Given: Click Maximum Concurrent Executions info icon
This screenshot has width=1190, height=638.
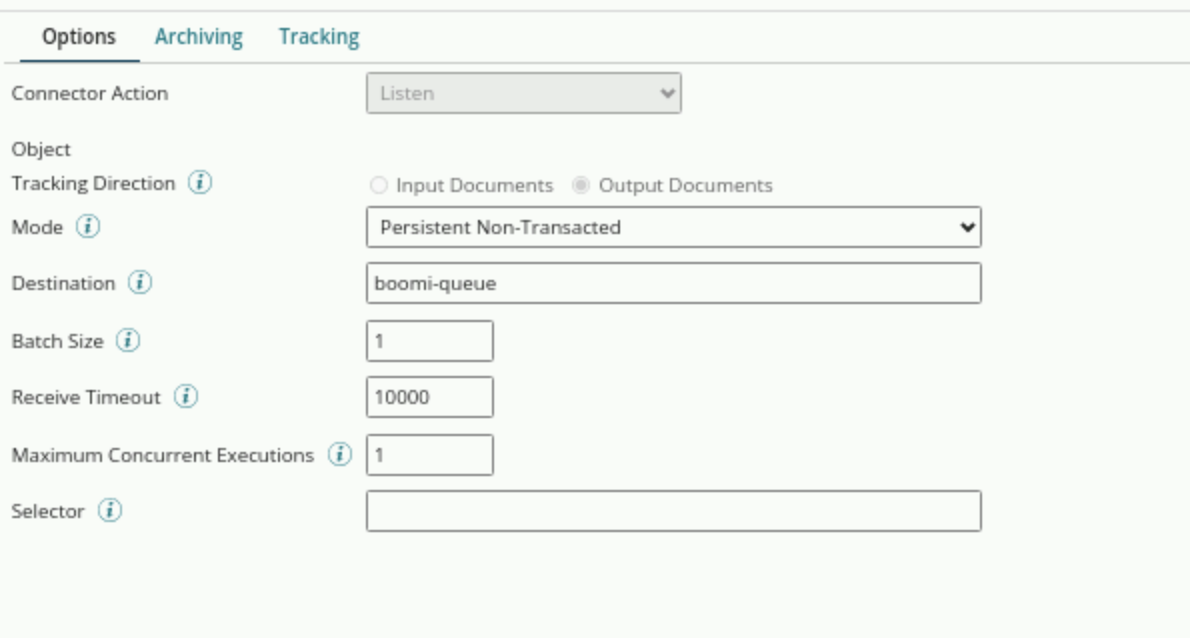Looking at the screenshot, I should coord(340,455).
